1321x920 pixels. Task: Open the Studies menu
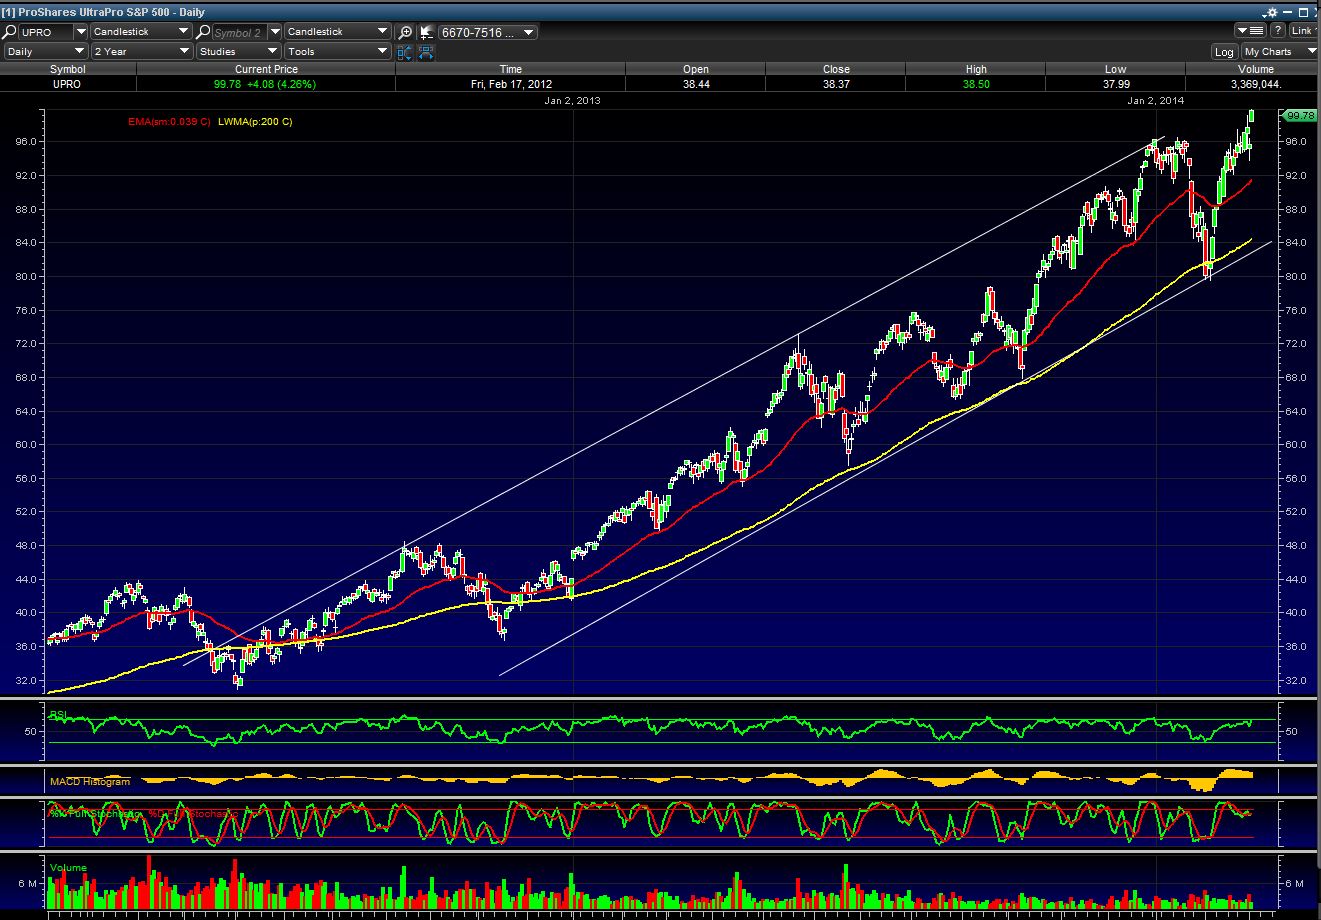tap(237, 51)
